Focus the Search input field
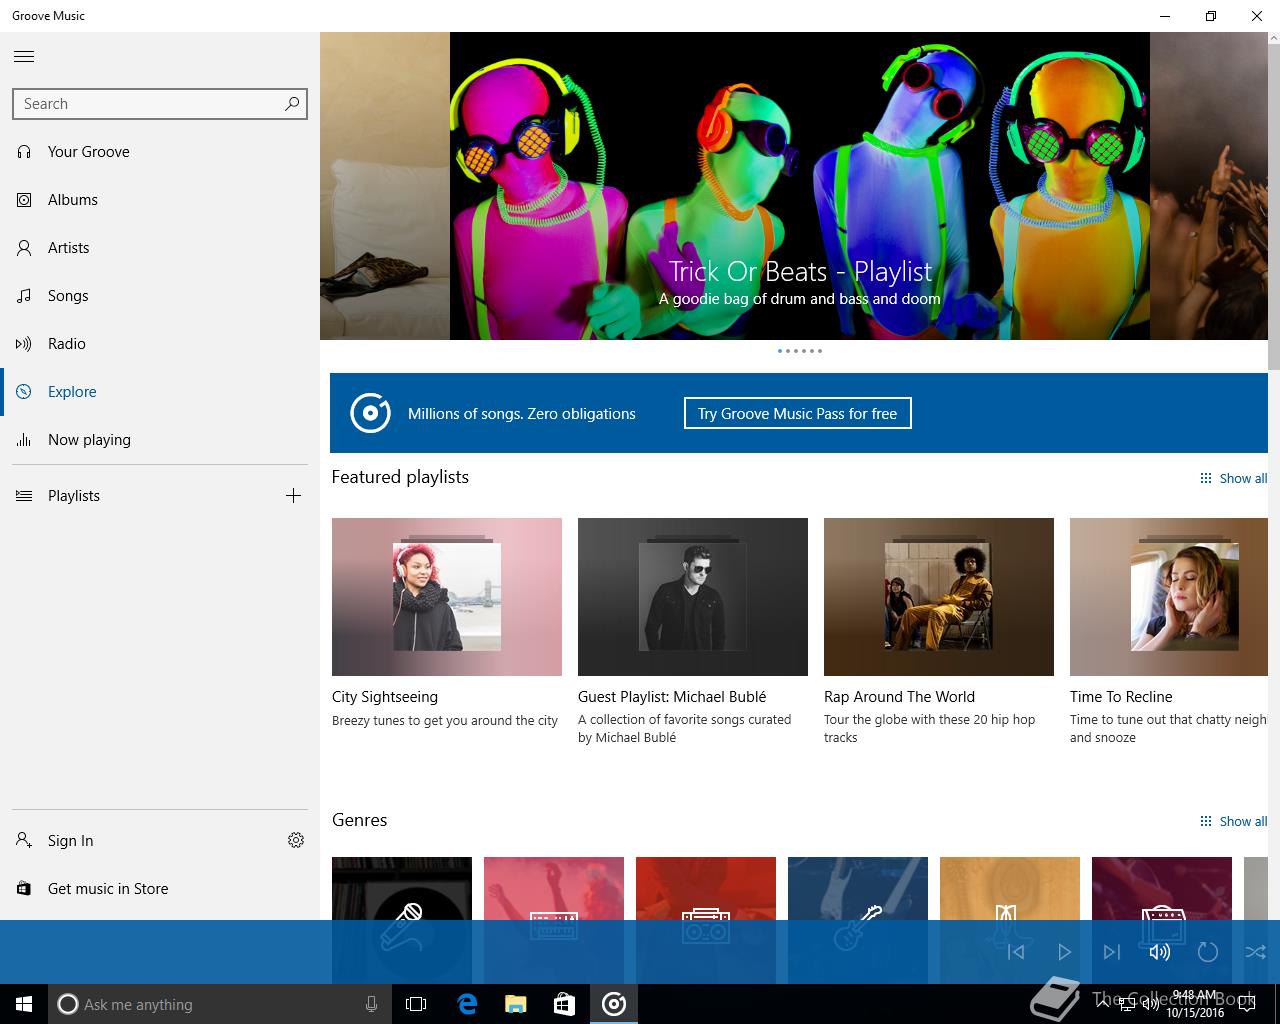The image size is (1280, 1024). [159, 104]
